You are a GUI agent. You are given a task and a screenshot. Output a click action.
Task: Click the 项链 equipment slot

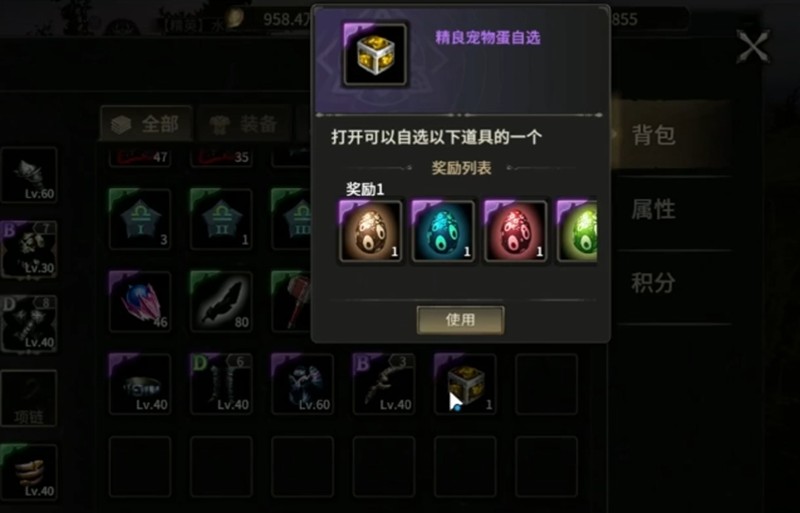click(x=29, y=399)
